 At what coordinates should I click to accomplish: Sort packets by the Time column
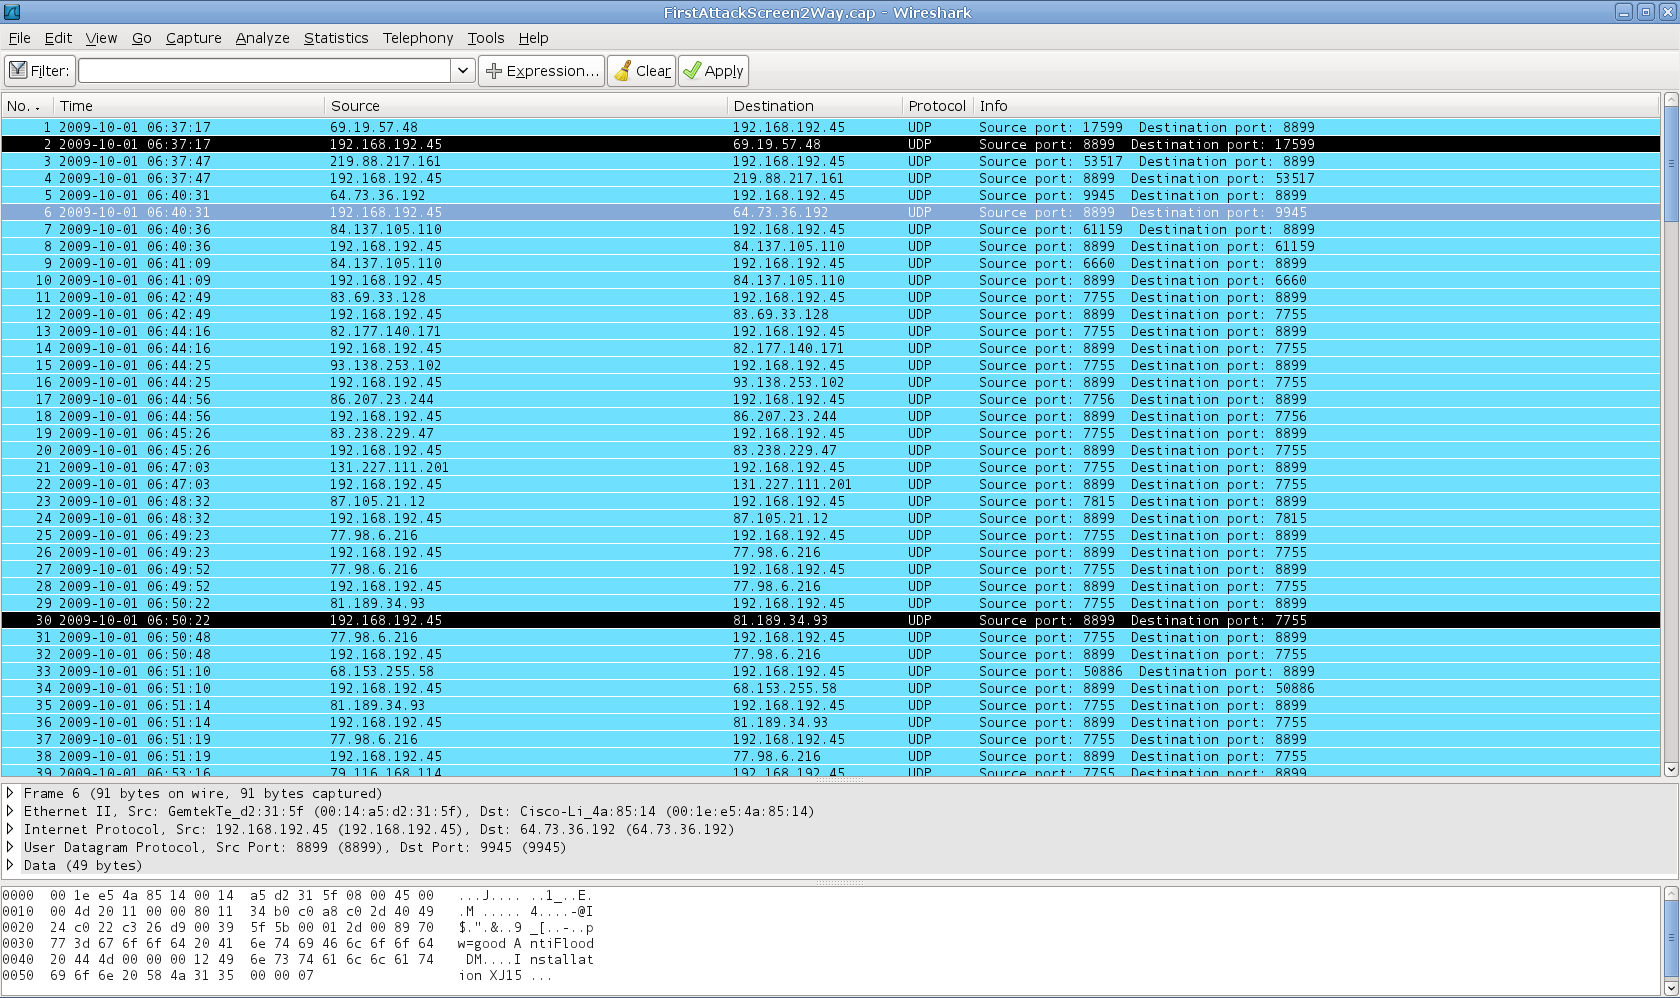189,106
